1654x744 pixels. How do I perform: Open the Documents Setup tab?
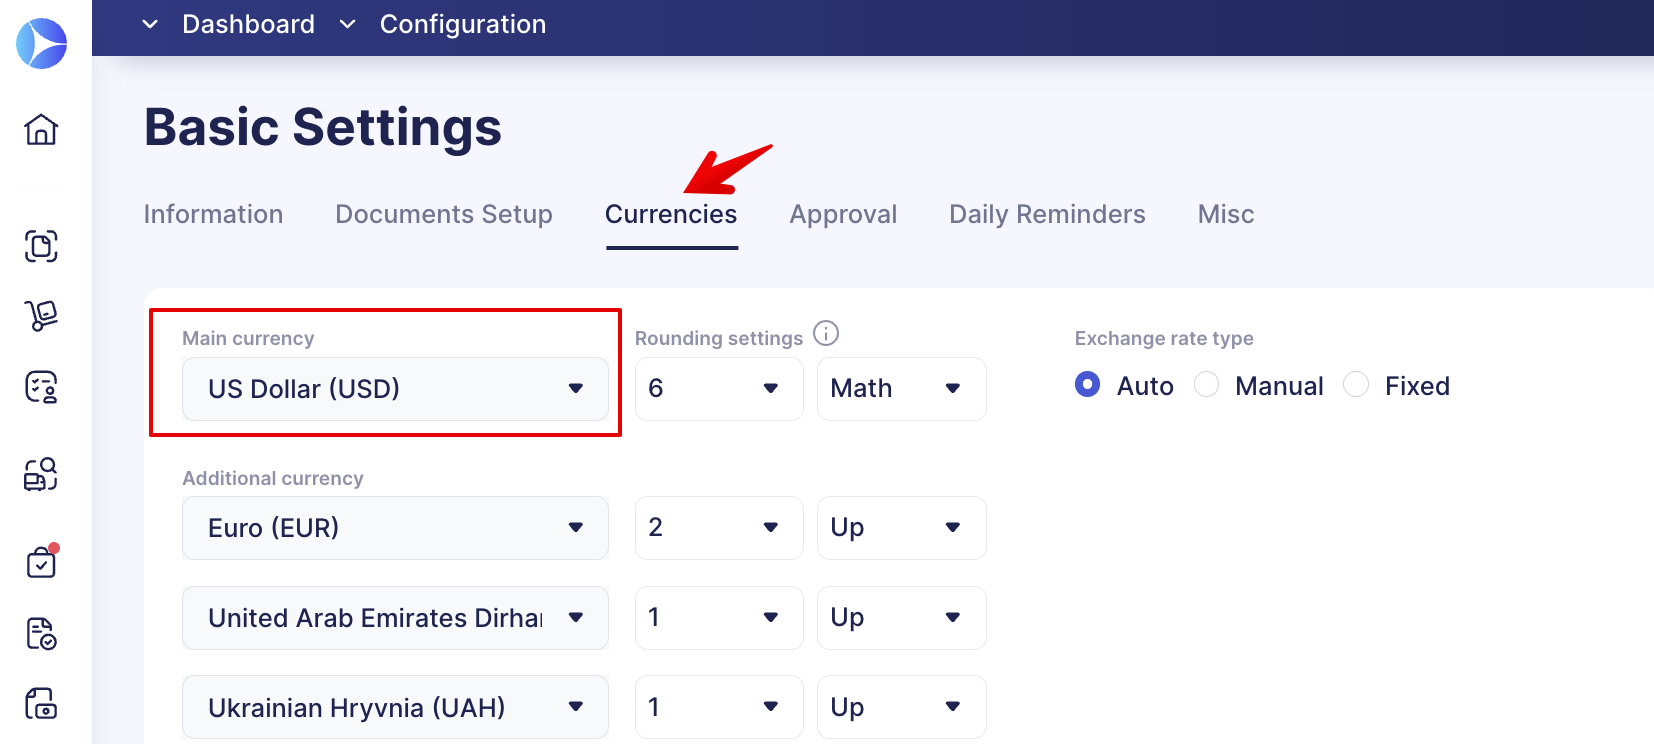(x=444, y=214)
